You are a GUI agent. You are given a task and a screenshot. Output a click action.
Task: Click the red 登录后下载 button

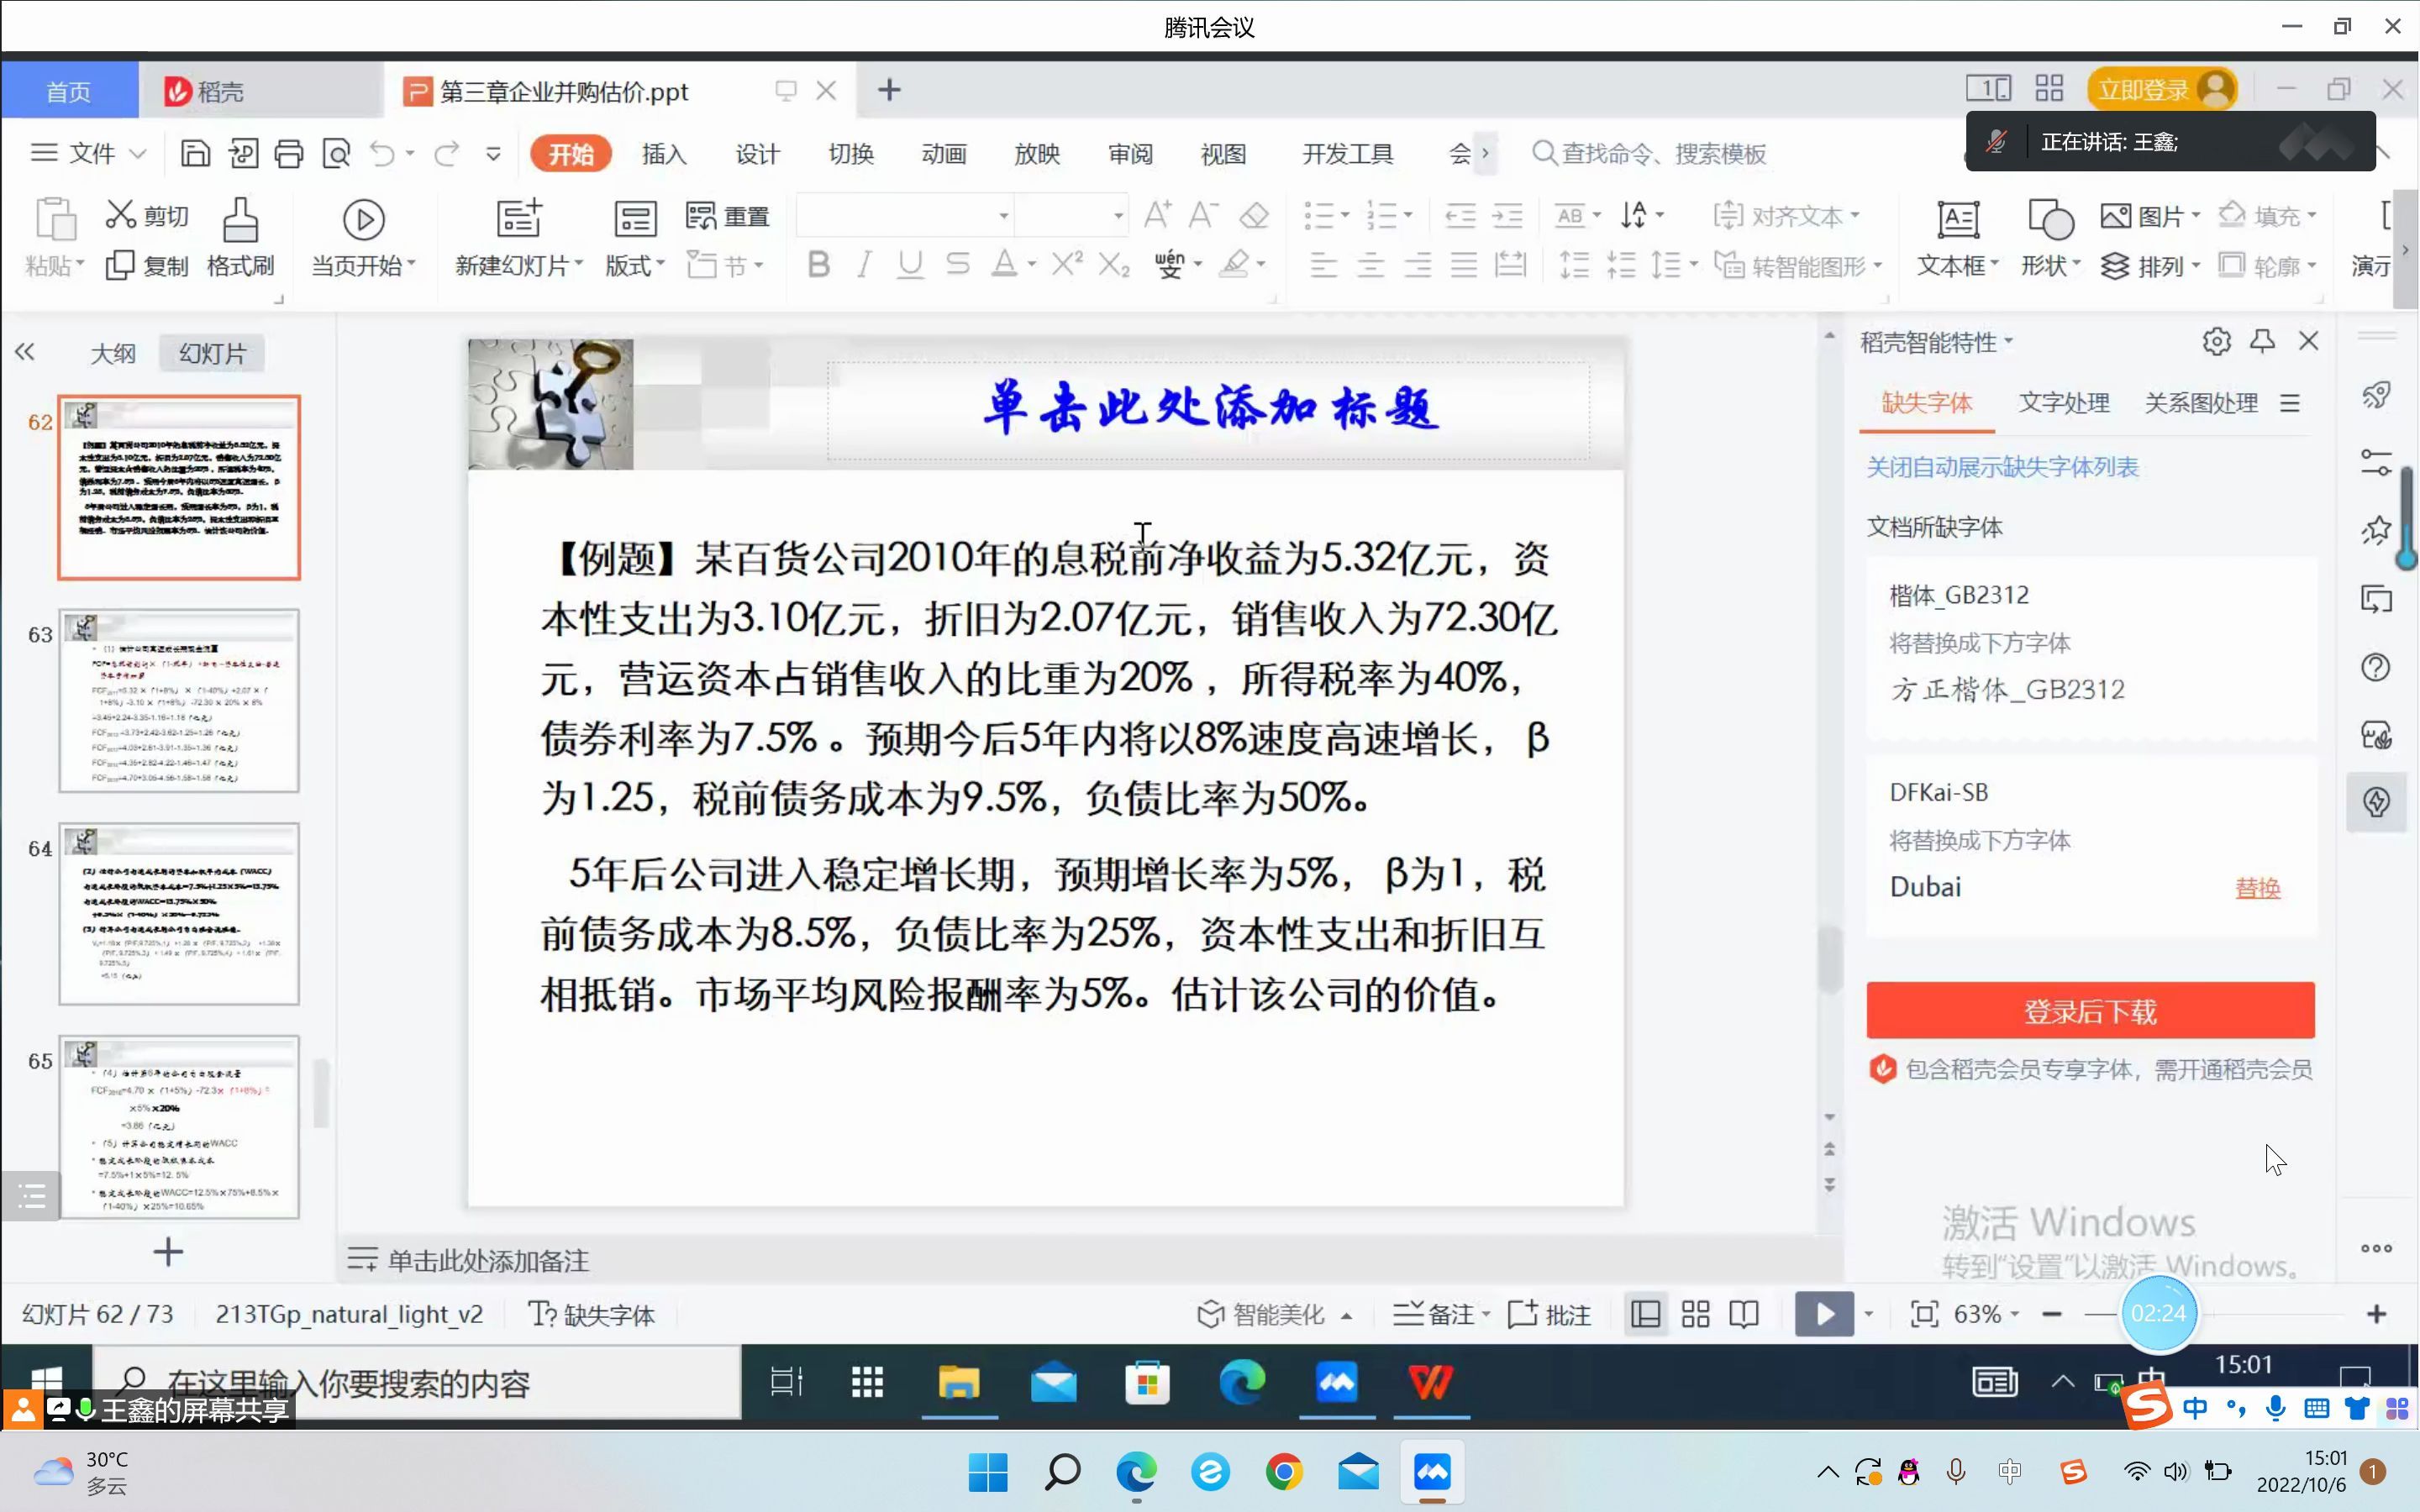click(2090, 1011)
